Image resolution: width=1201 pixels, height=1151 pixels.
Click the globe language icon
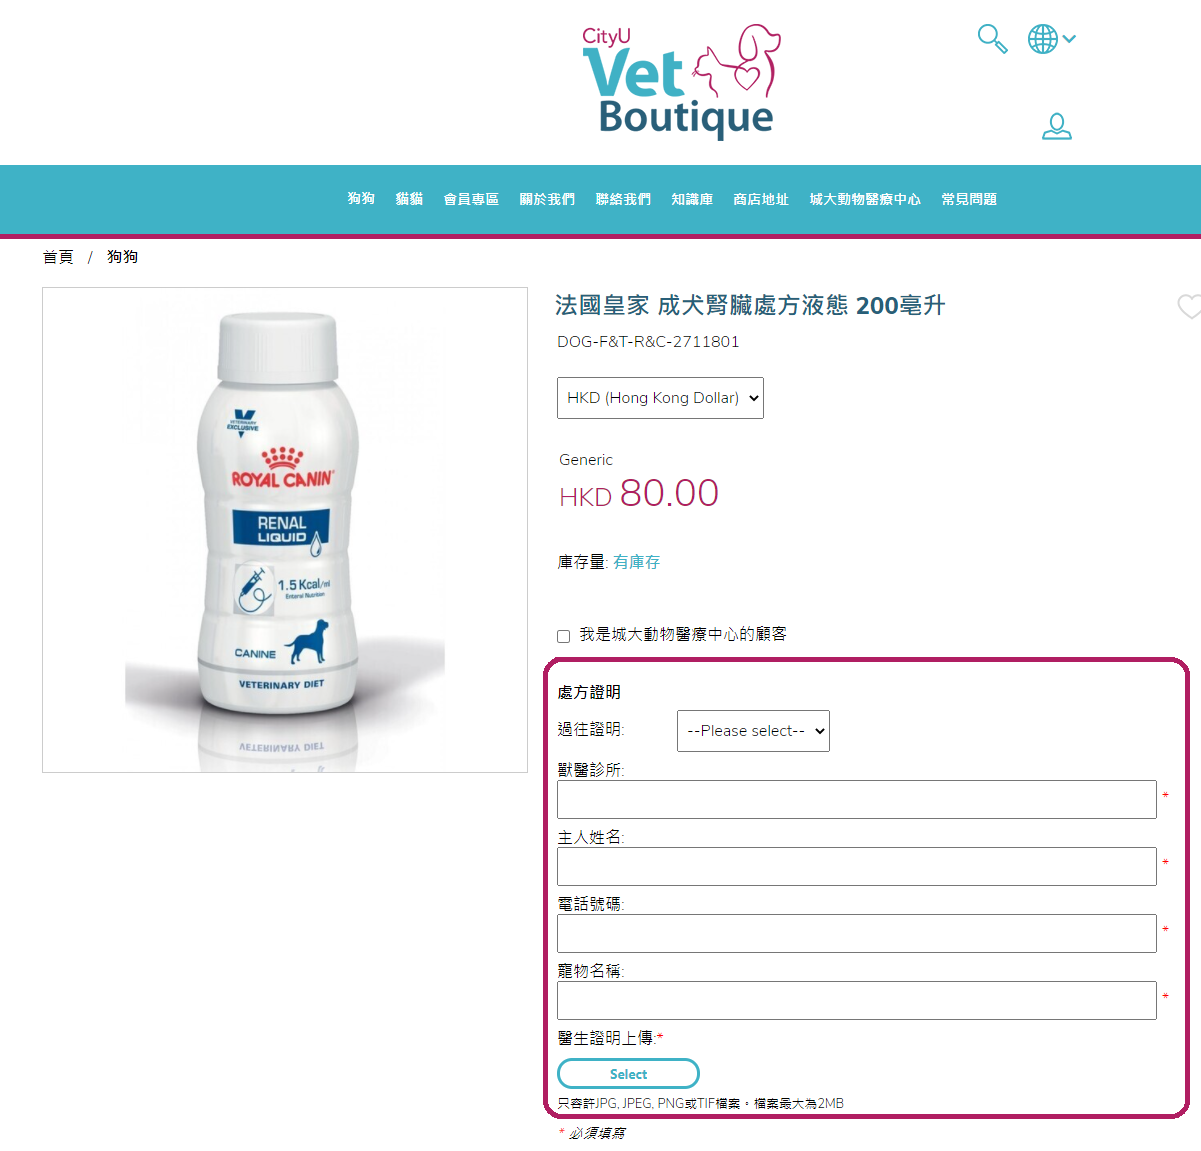click(x=1043, y=39)
